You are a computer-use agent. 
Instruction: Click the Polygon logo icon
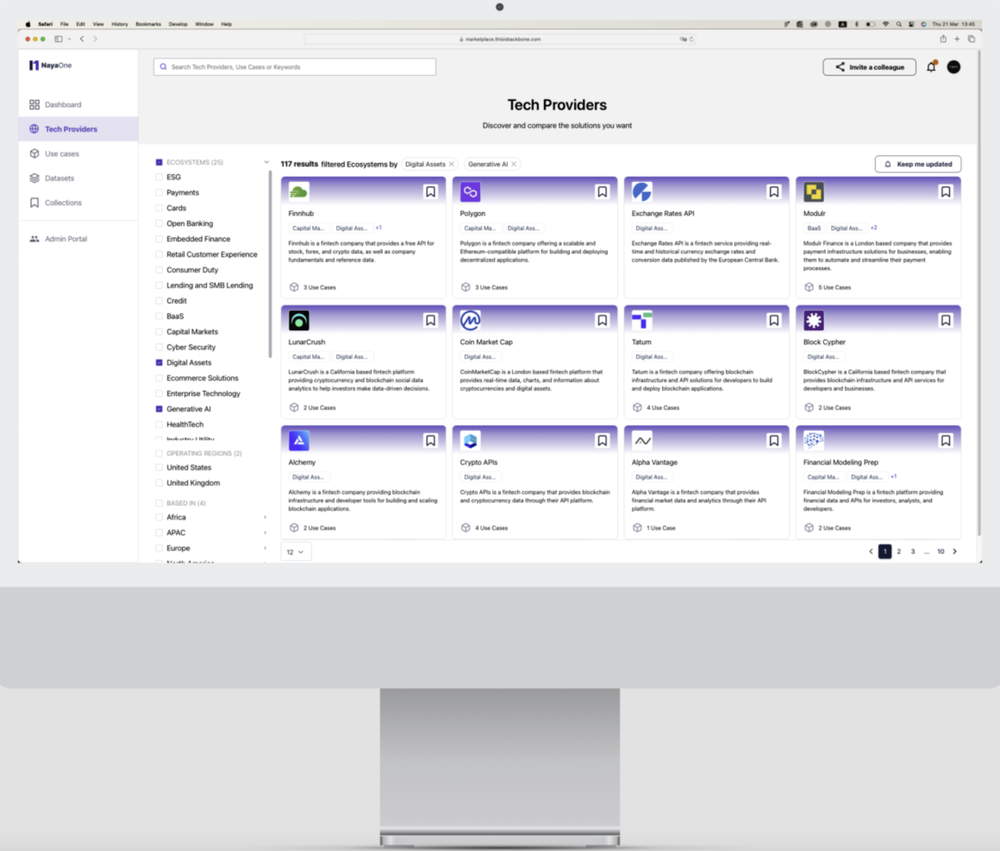pyautogui.click(x=470, y=191)
